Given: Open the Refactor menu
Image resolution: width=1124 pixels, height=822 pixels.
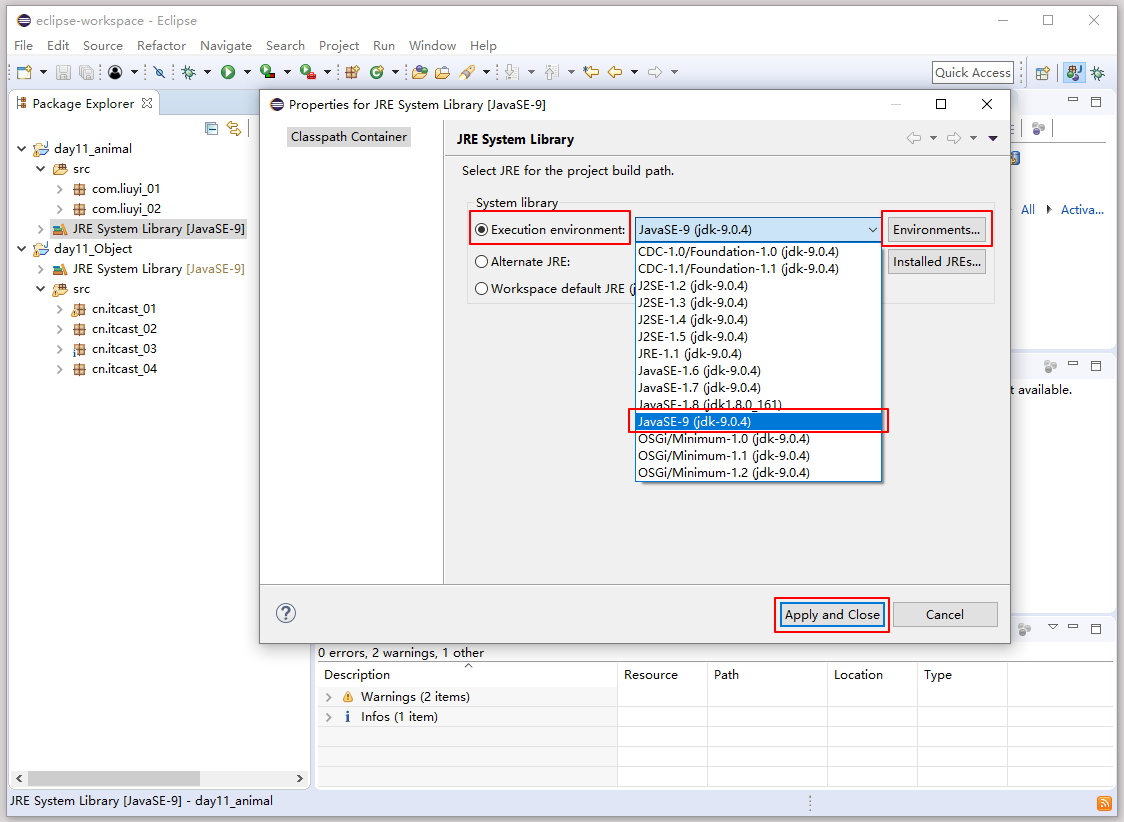Looking at the screenshot, I should pos(161,45).
